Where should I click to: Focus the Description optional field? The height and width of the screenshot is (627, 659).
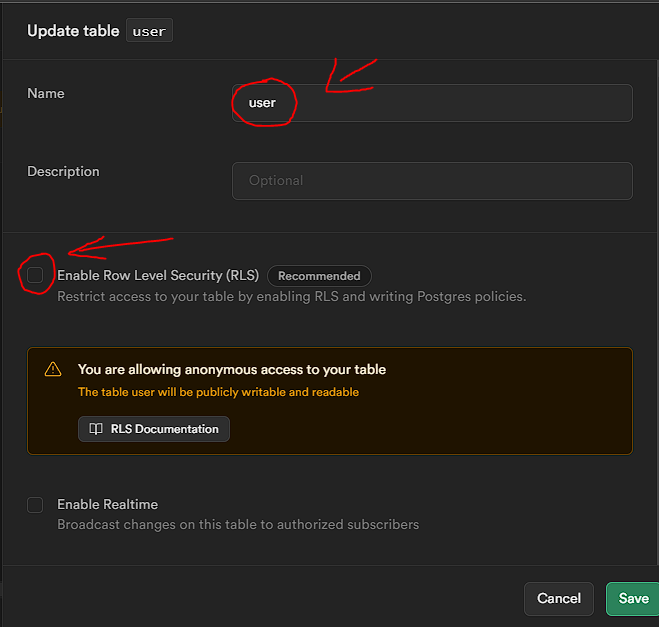(x=432, y=181)
